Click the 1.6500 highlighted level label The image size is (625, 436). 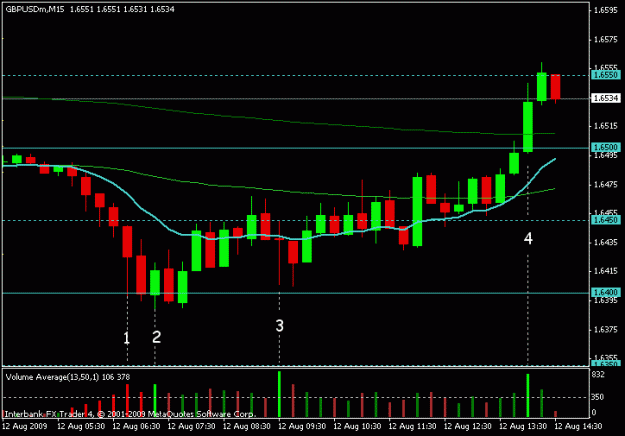[x=606, y=147]
